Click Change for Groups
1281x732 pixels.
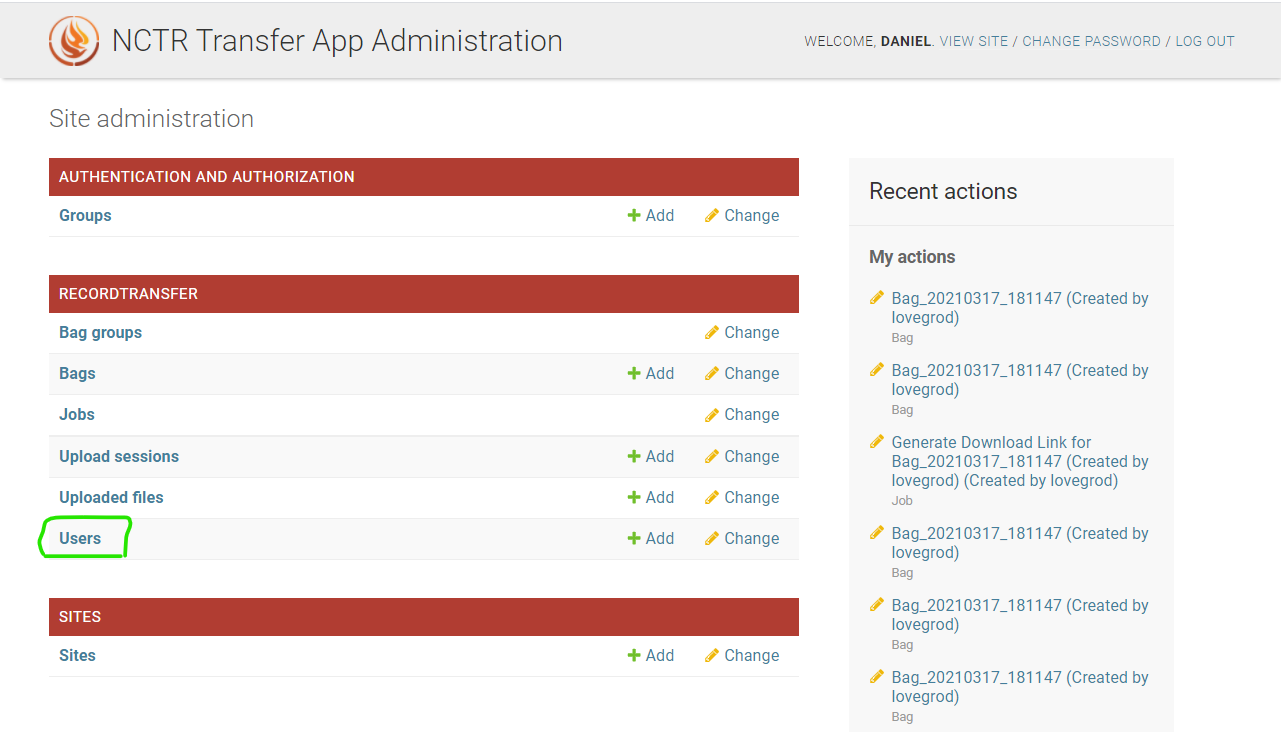click(x=742, y=215)
